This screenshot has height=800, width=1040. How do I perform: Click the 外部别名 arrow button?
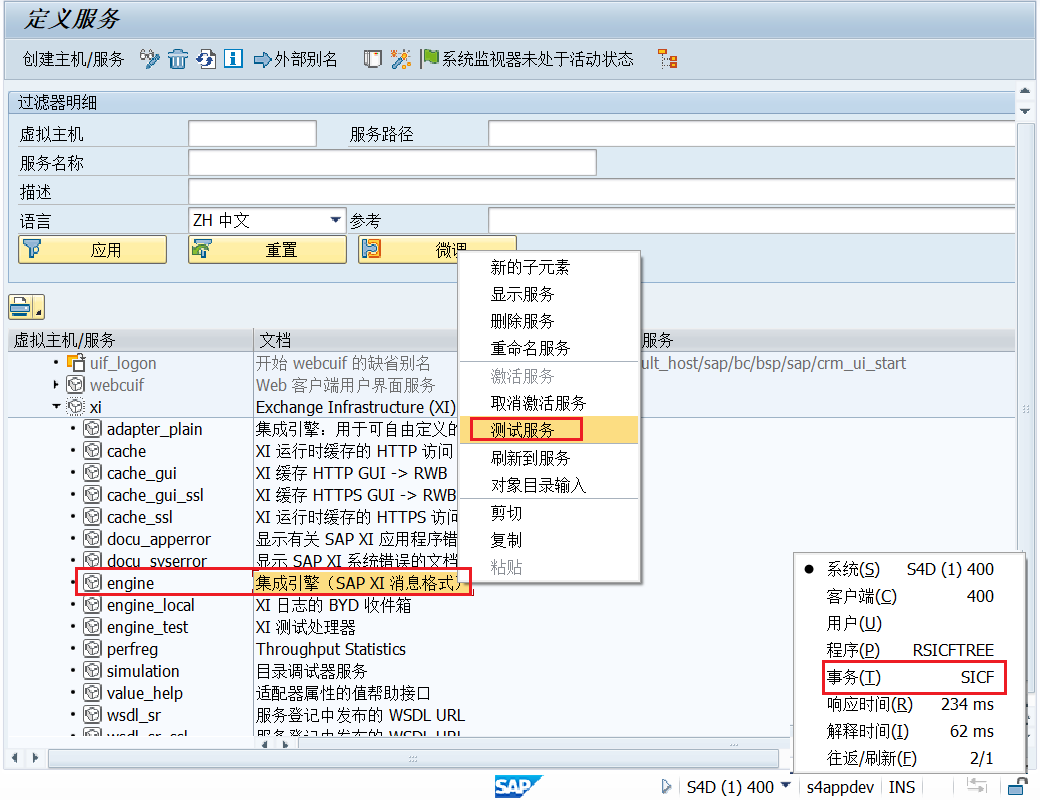(296, 60)
